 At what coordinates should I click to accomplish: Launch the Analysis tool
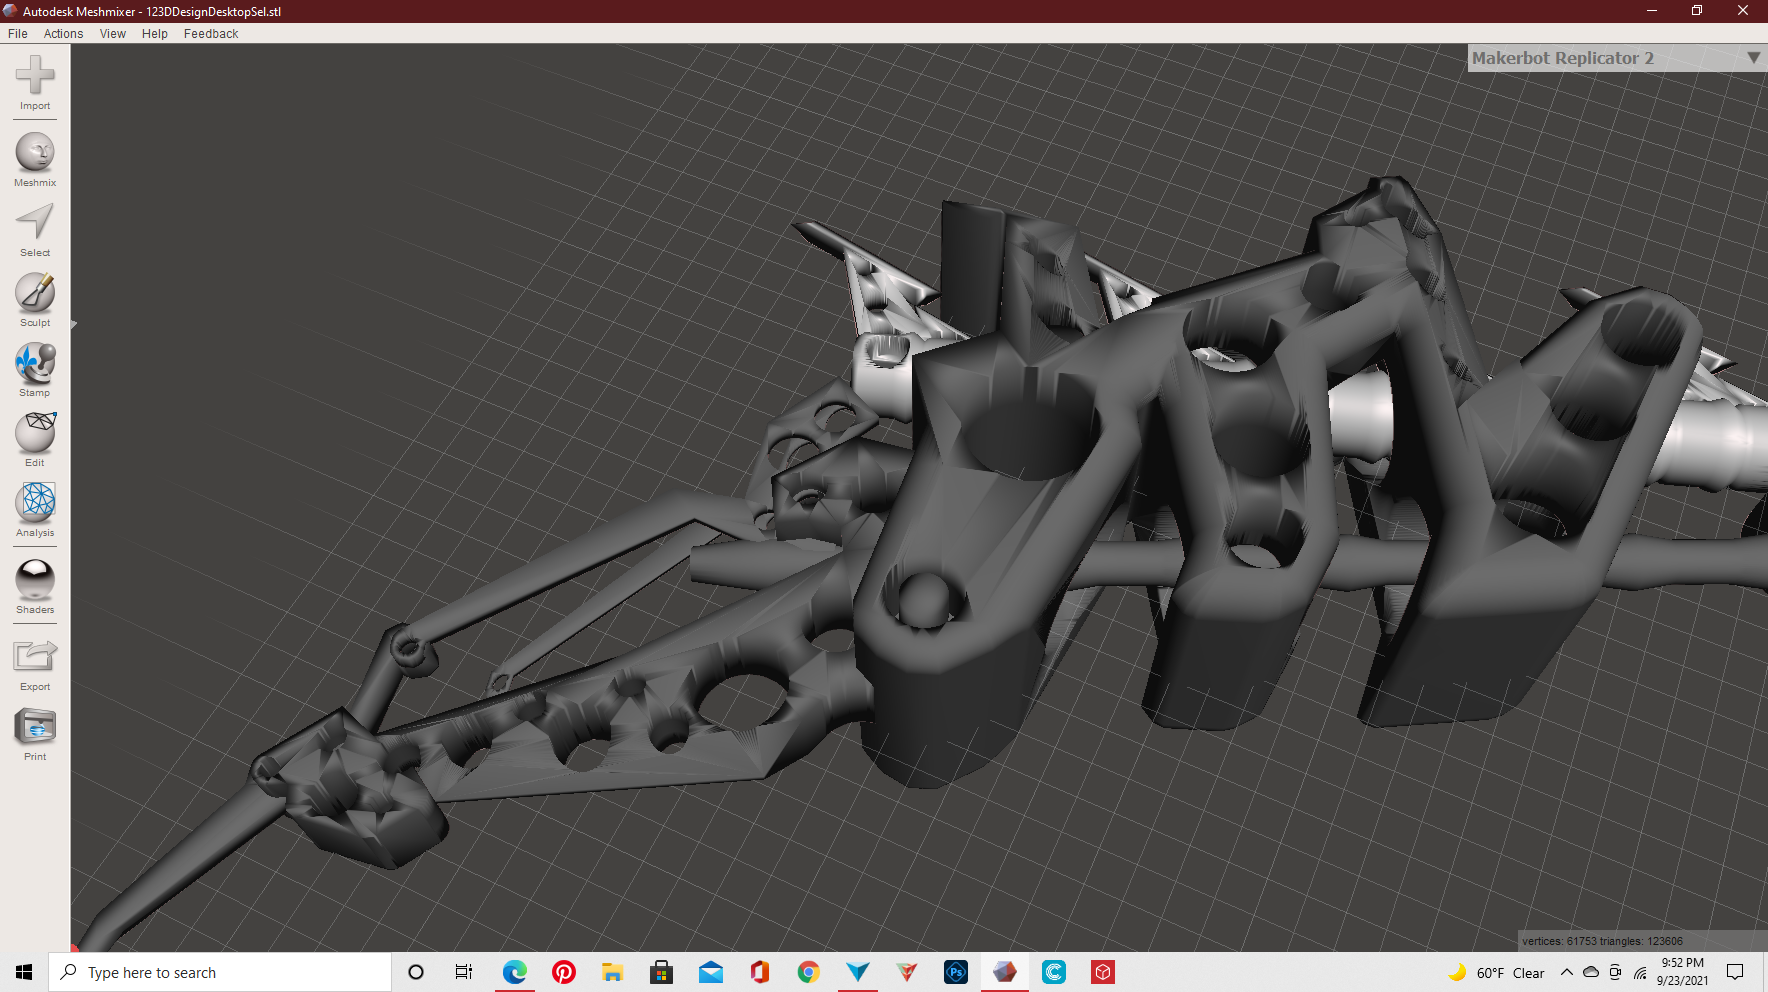[35, 503]
